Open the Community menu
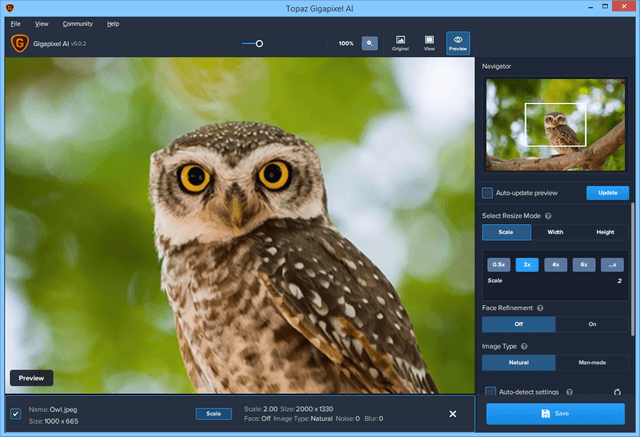The height and width of the screenshot is (437, 640). click(77, 23)
